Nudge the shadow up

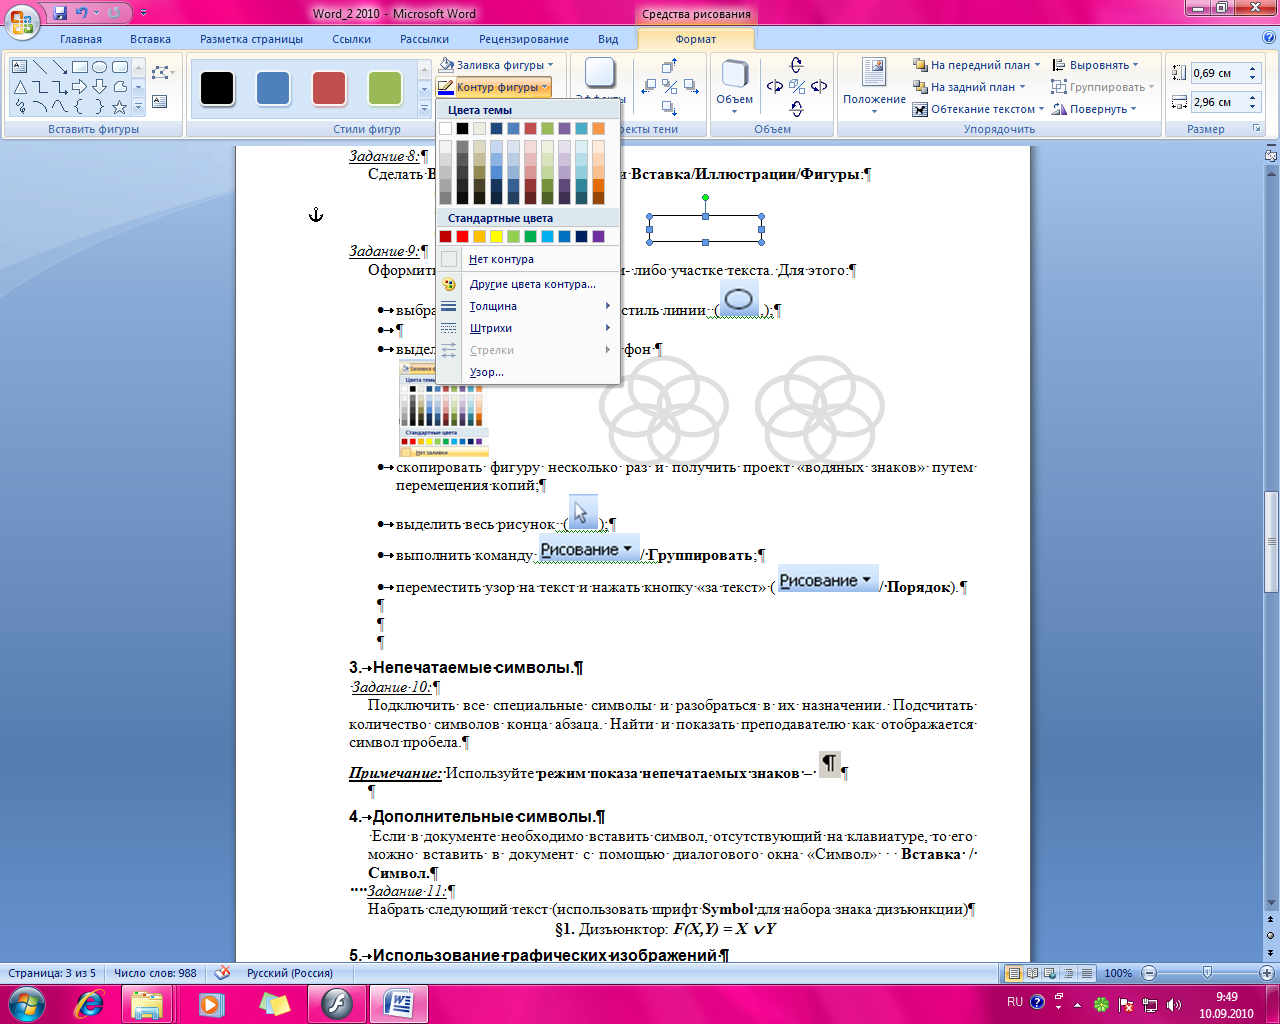coord(670,67)
